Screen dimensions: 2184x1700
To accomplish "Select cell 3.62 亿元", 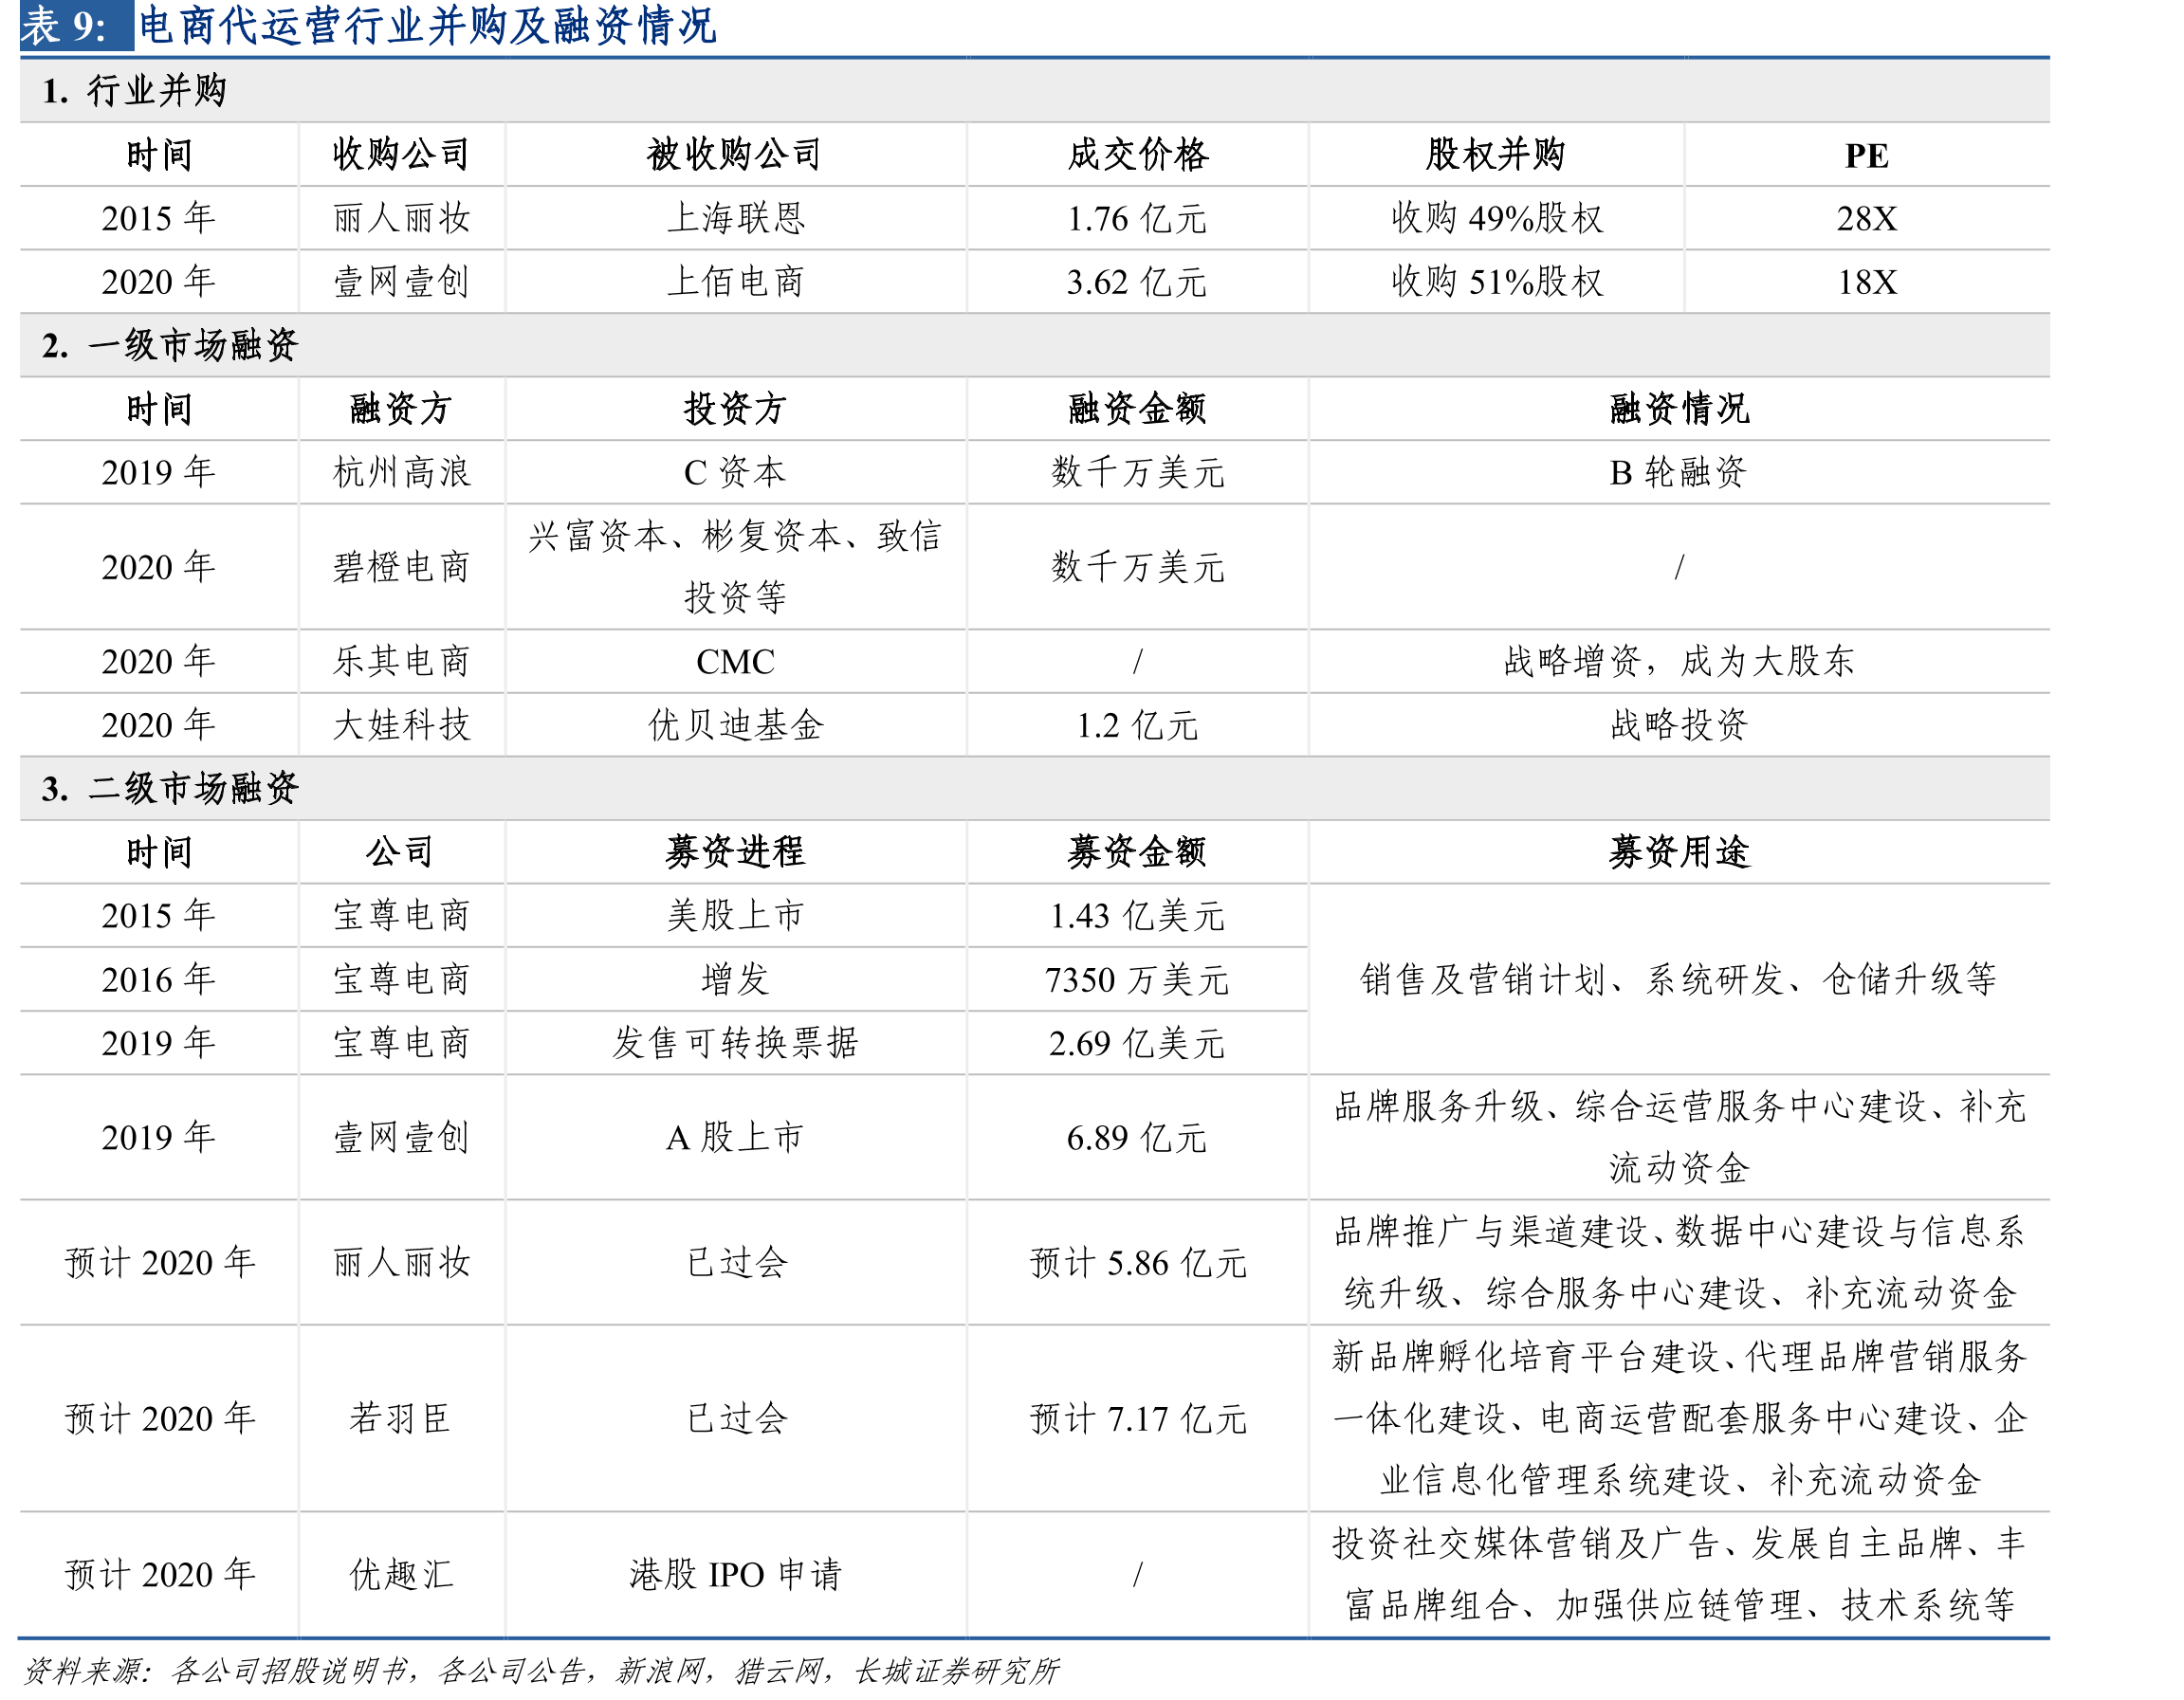I will coord(1138,282).
